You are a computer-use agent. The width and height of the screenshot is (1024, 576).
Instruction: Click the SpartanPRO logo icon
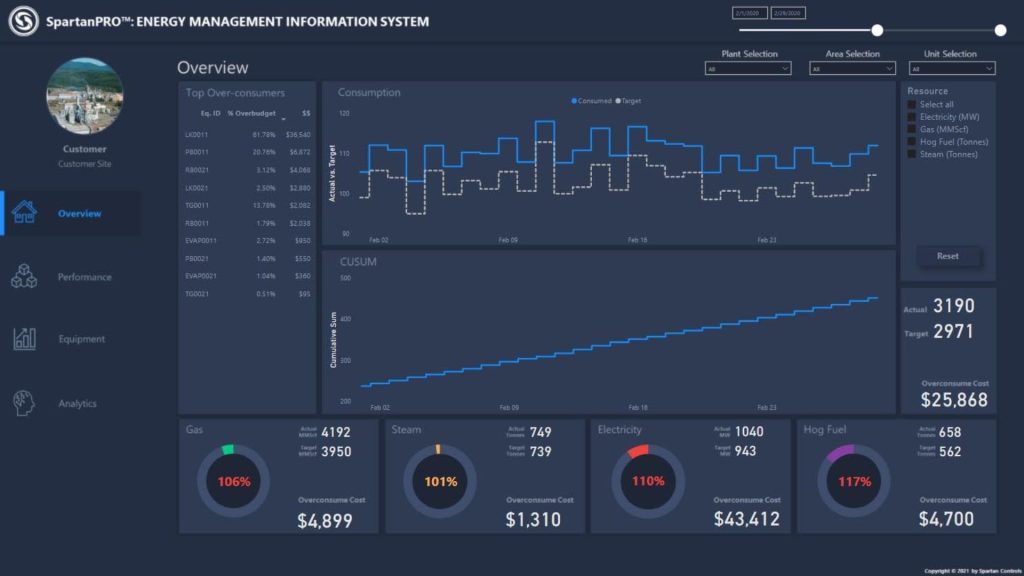pyautogui.click(x=23, y=21)
